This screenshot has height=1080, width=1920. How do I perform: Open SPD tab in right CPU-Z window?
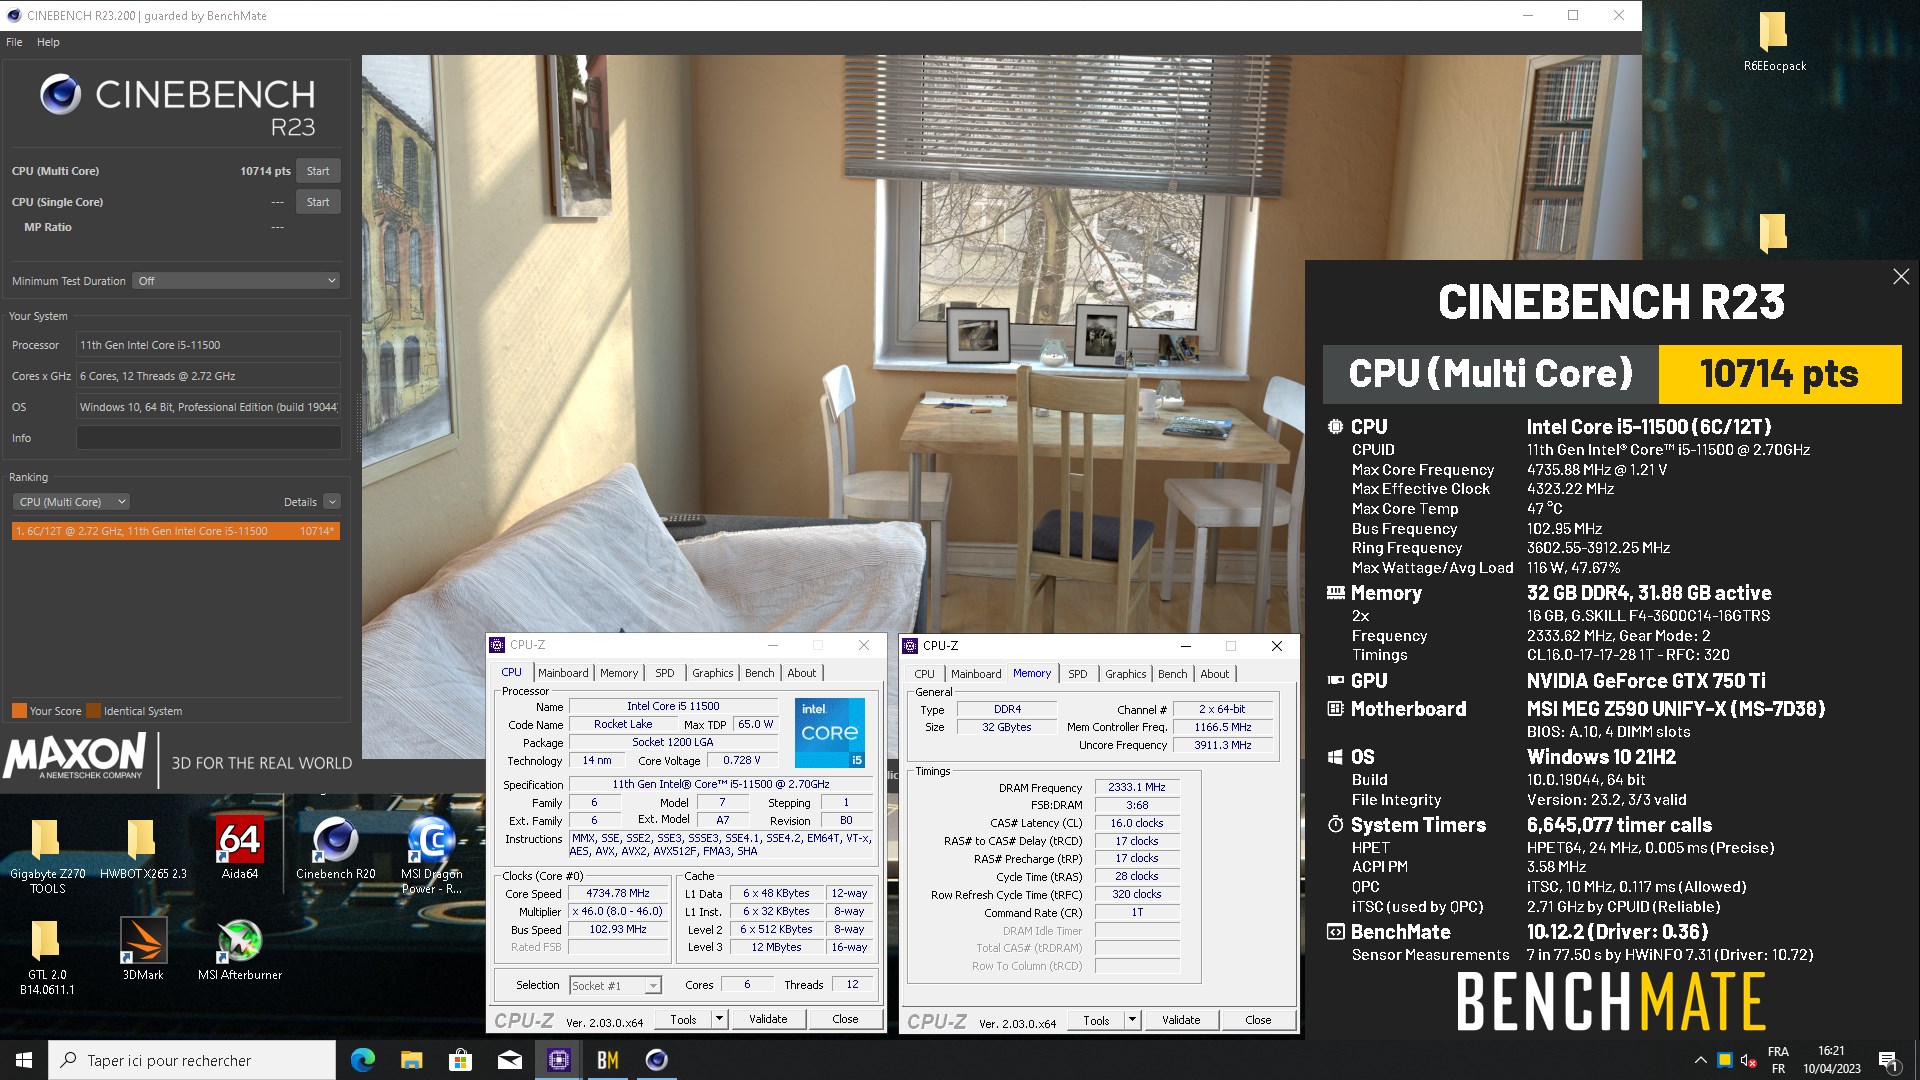click(1078, 674)
